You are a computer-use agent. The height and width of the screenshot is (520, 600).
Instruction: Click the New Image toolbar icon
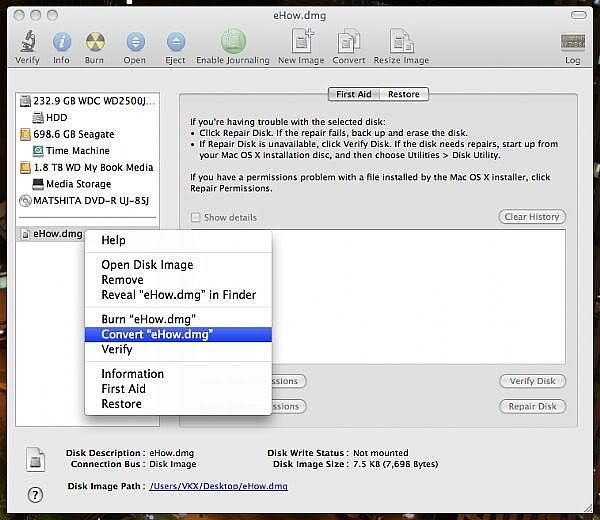302,41
